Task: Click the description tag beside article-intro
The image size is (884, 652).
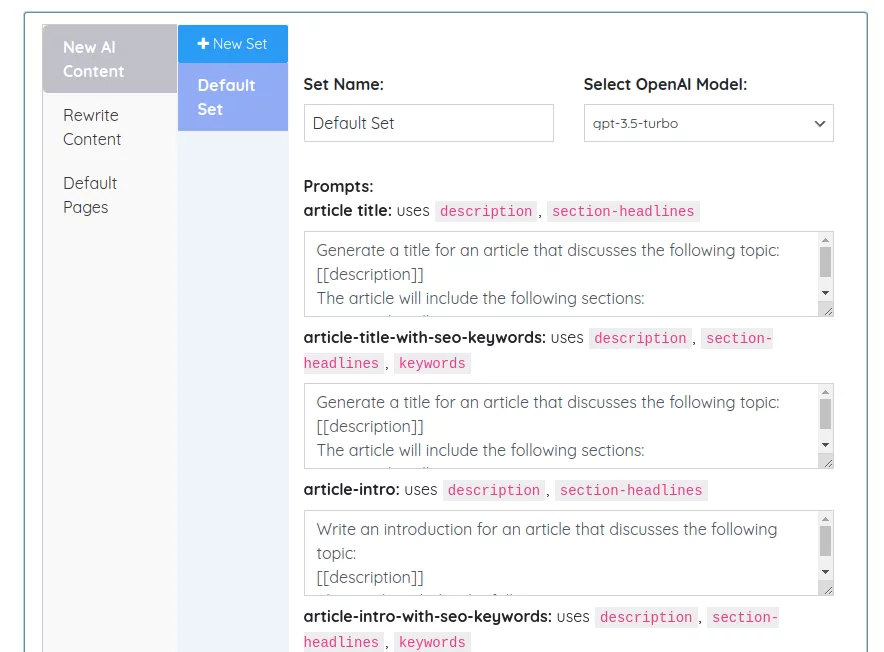Action: click(x=494, y=490)
